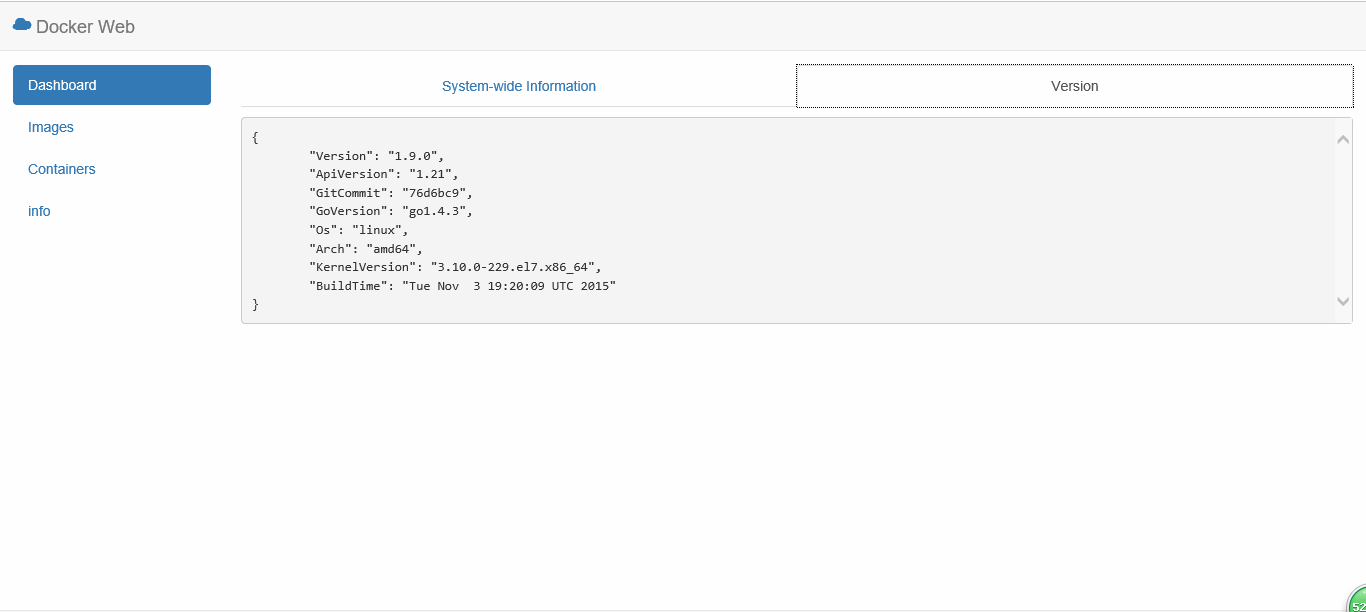Open the info sidebar link
The height and width of the screenshot is (612, 1366).
39,211
